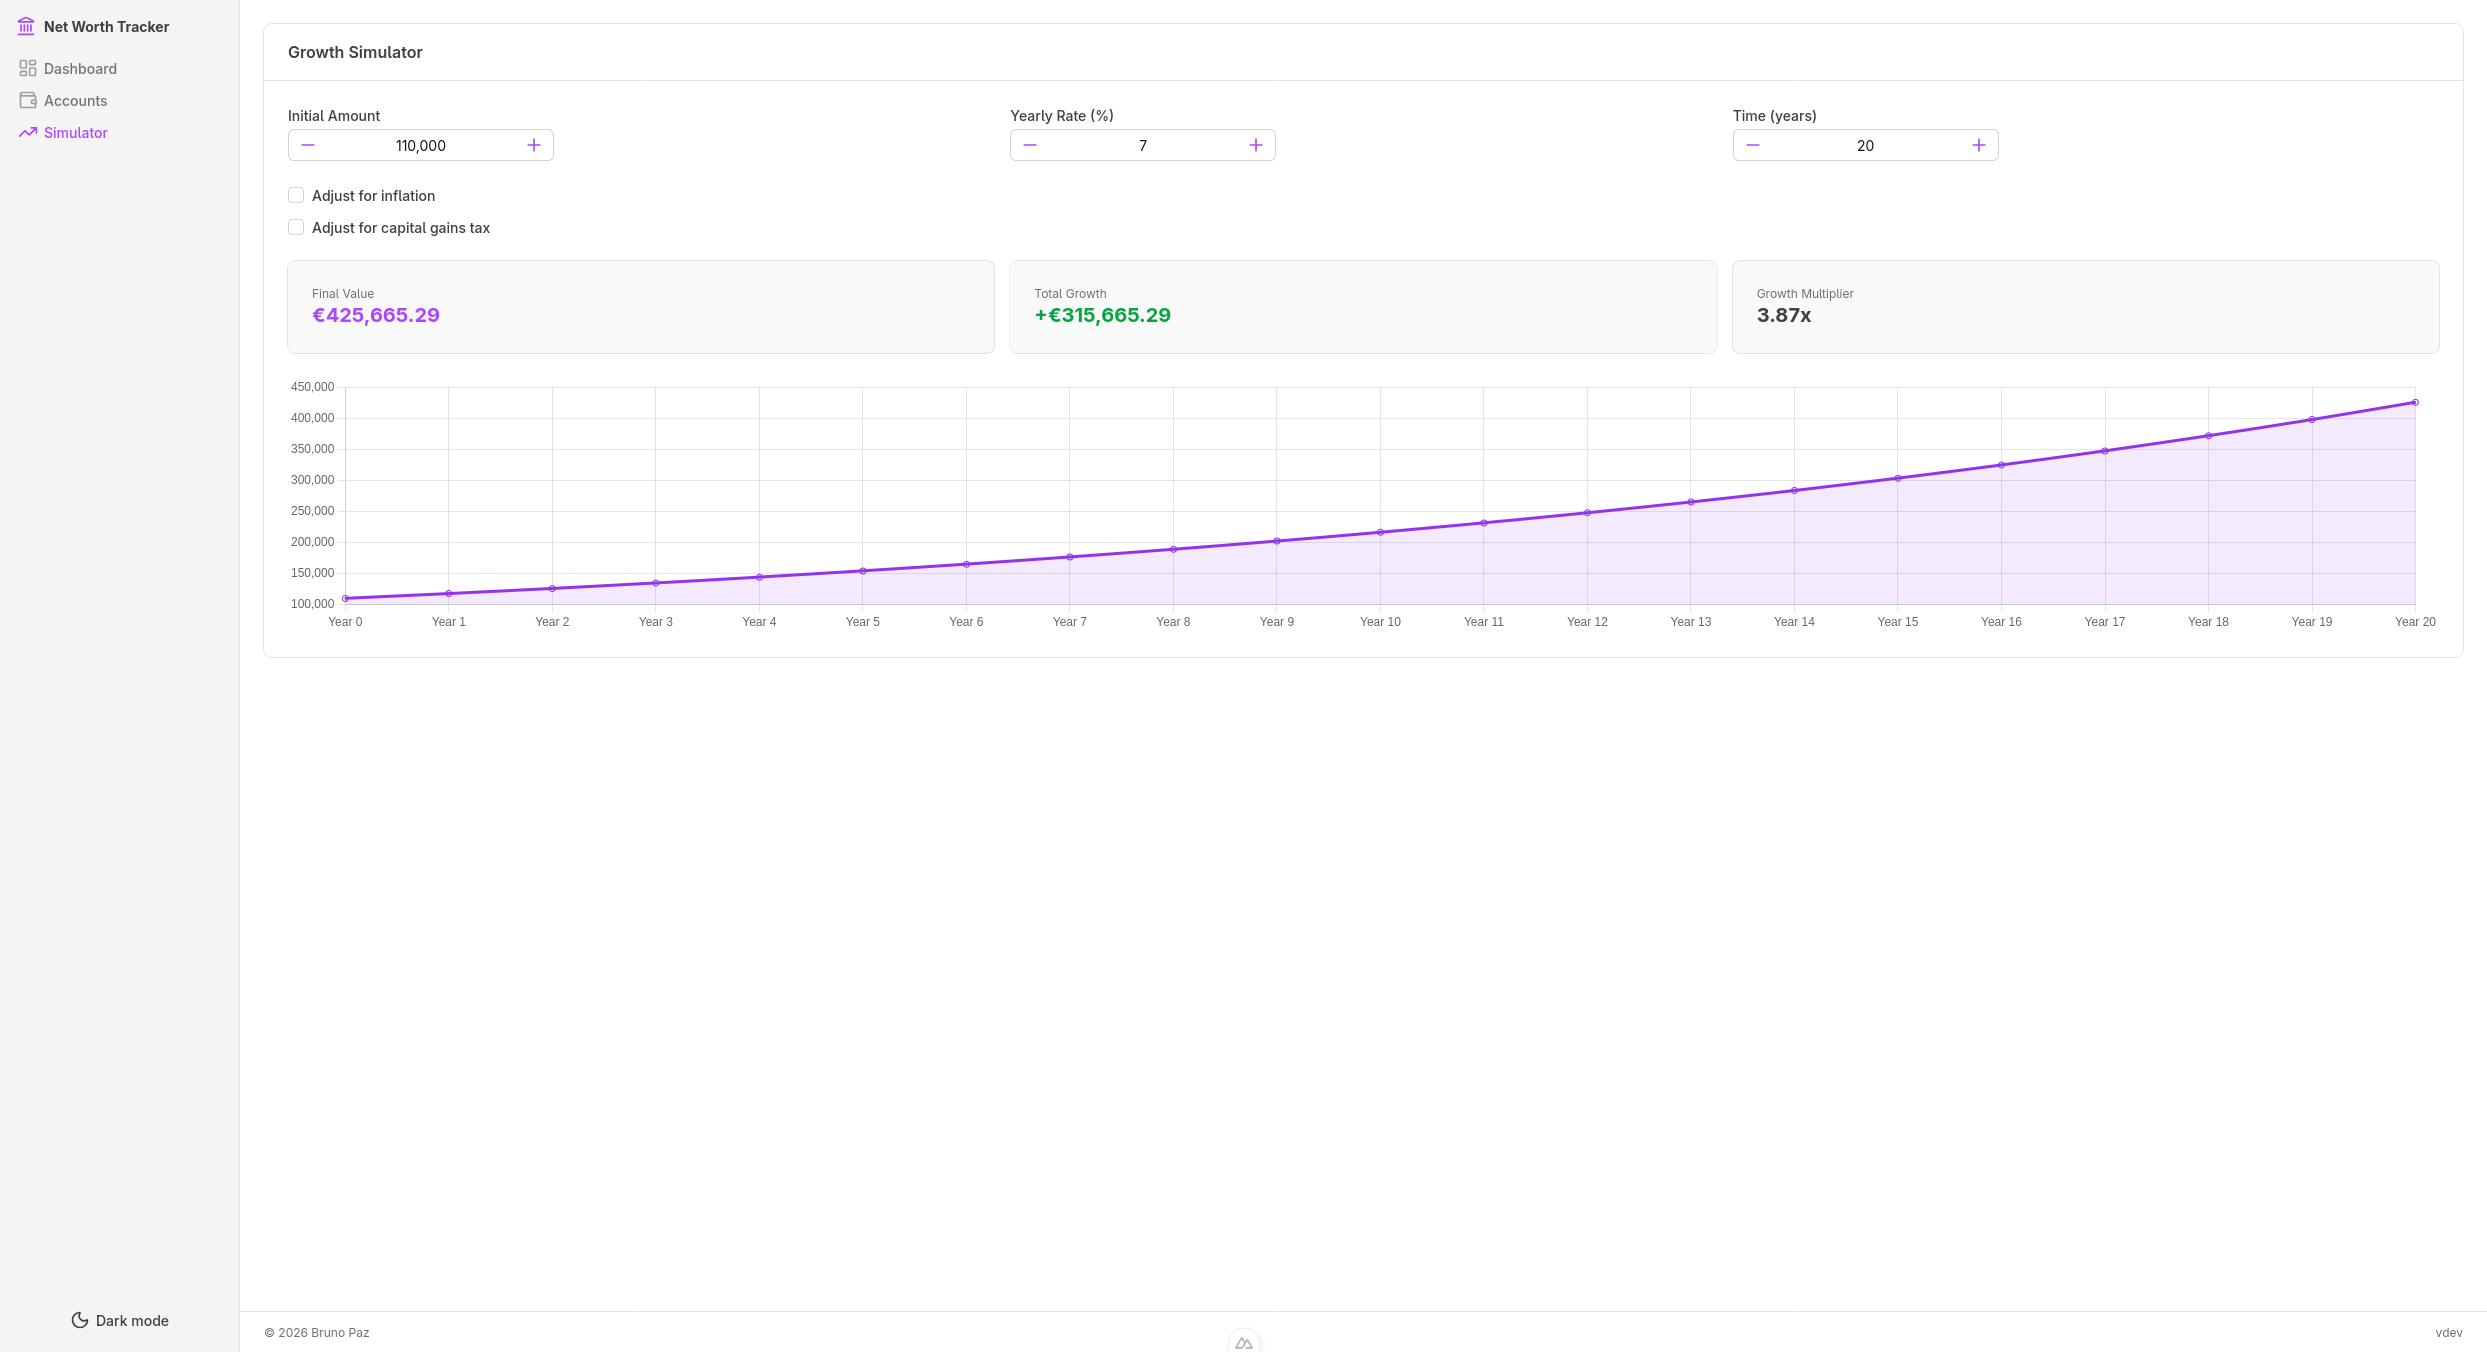Click the Net Worth Tracker bank icon
This screenshot has height=1352, width=2487.
coord(26,26)
